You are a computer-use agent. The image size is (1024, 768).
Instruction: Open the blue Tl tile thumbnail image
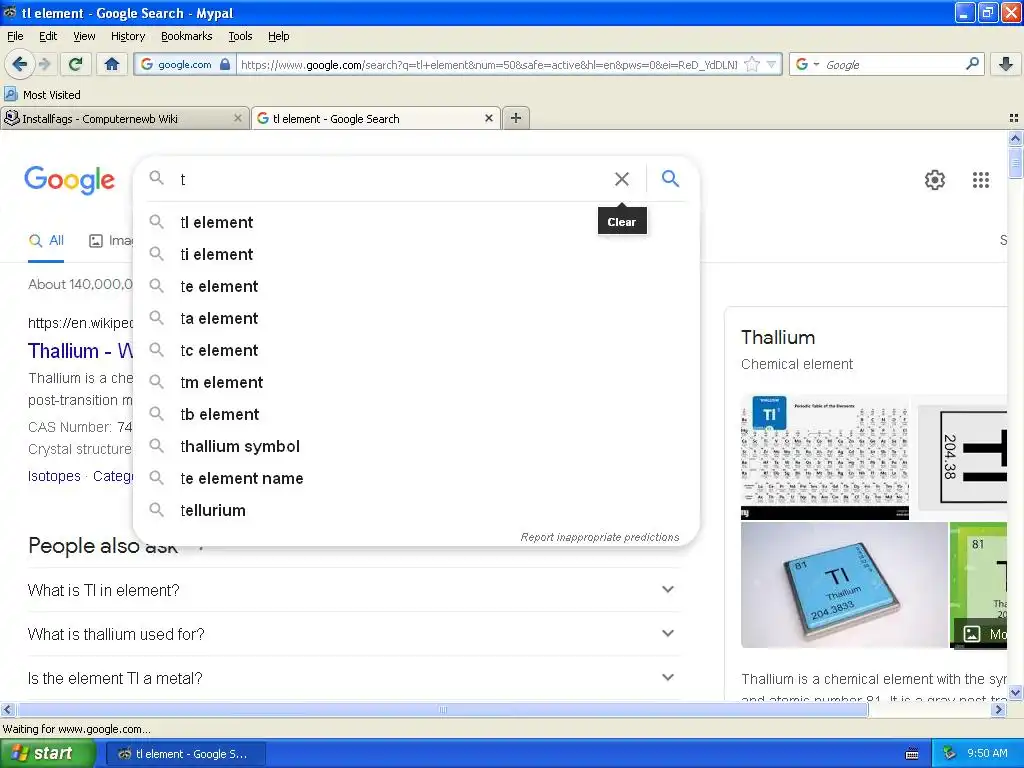(844, 585)
